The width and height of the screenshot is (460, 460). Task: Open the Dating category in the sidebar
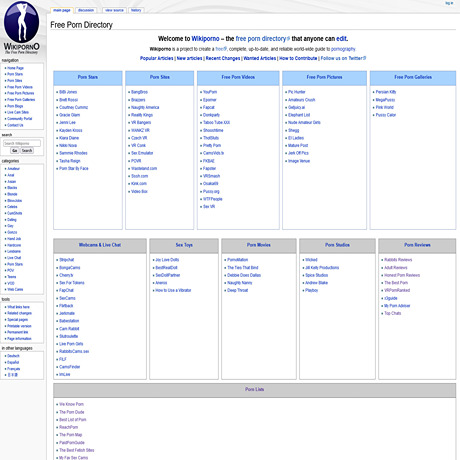[12, 220]
